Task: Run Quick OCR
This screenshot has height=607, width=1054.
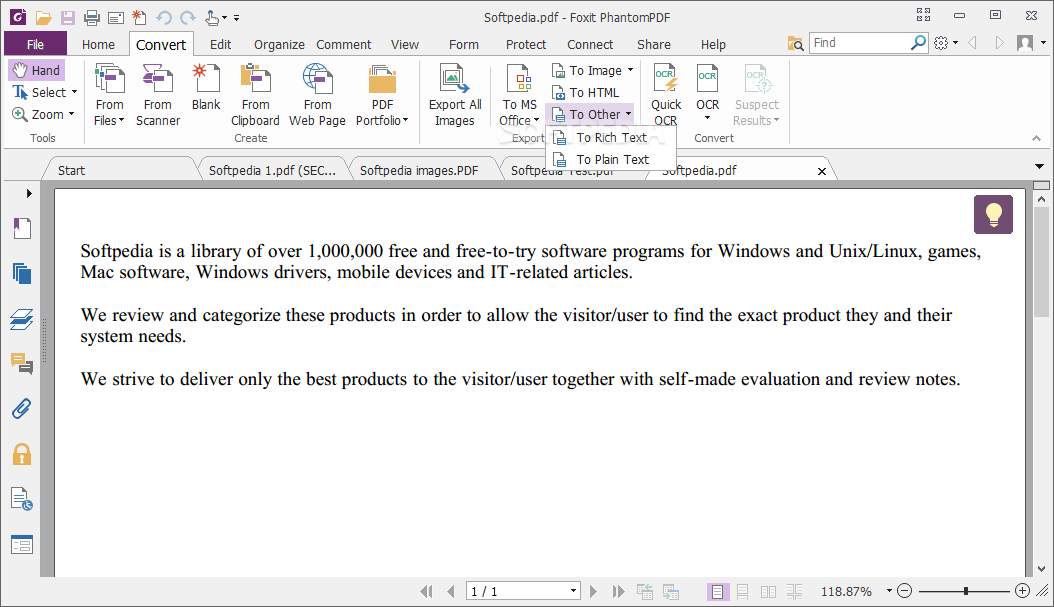Action: tap(666, 95)
